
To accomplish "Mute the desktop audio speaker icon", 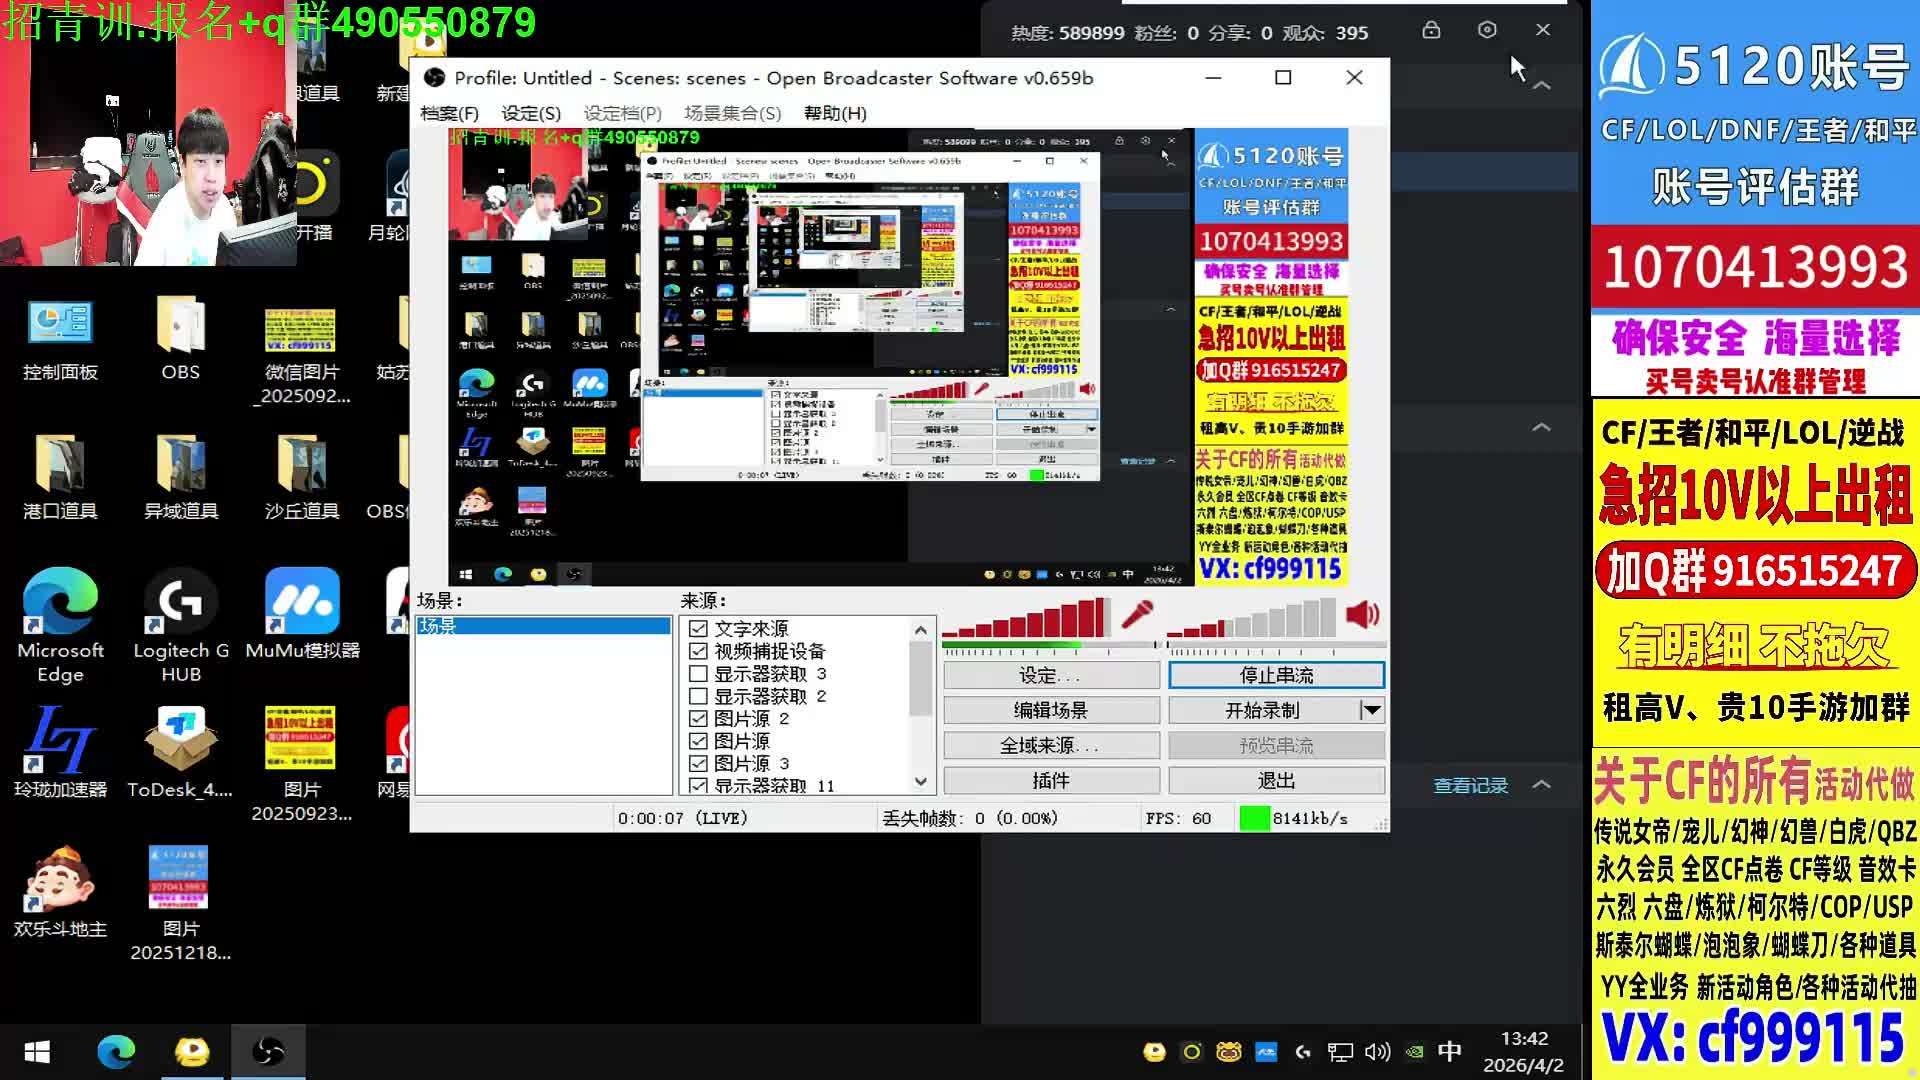I will [x=1362, y=614].
